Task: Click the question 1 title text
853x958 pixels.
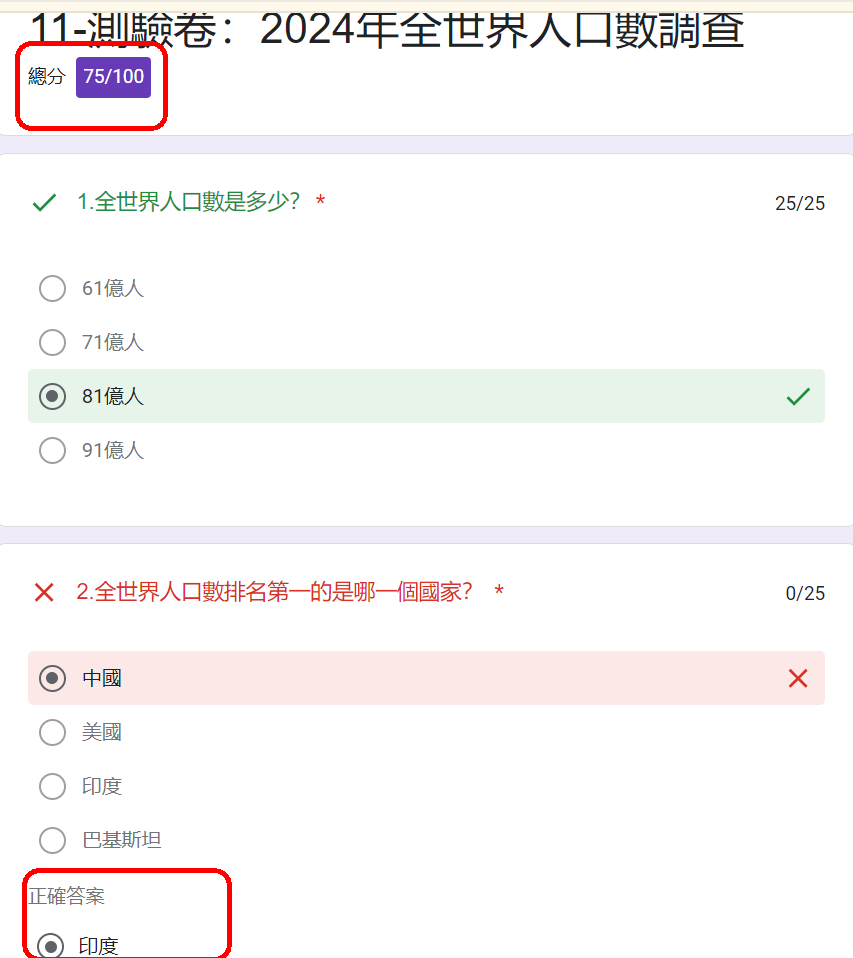Action: [x=189, y=203]
